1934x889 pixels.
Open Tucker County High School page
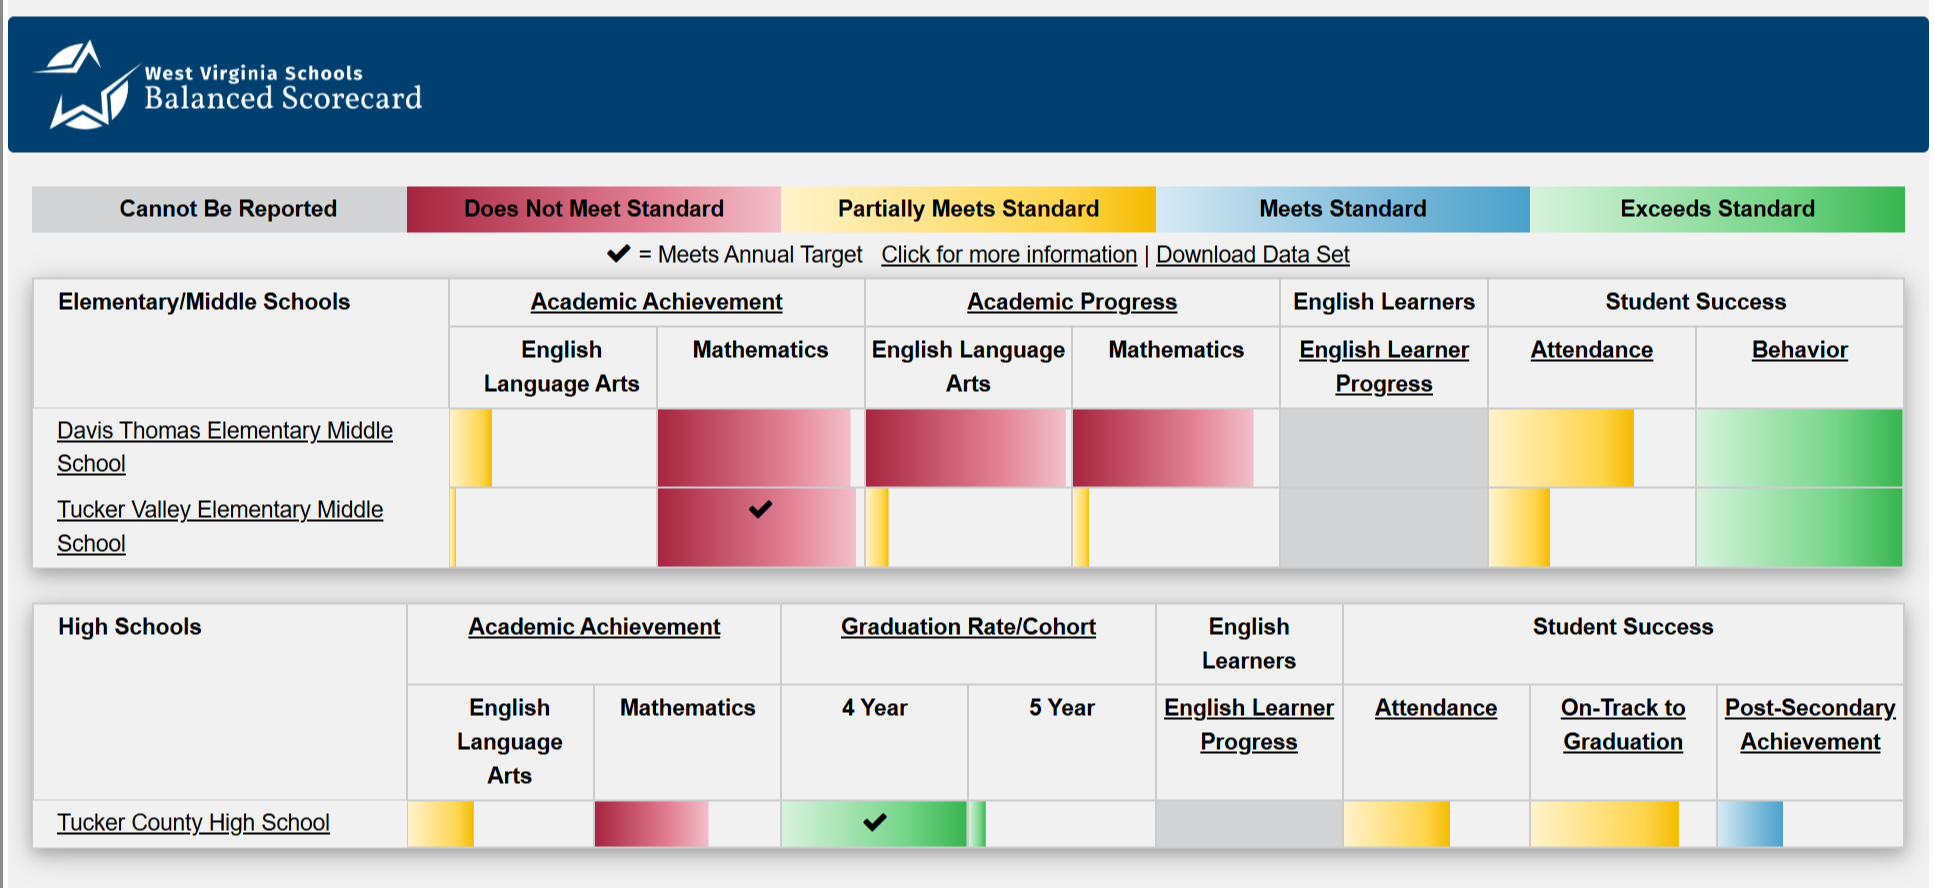(193, 822)
